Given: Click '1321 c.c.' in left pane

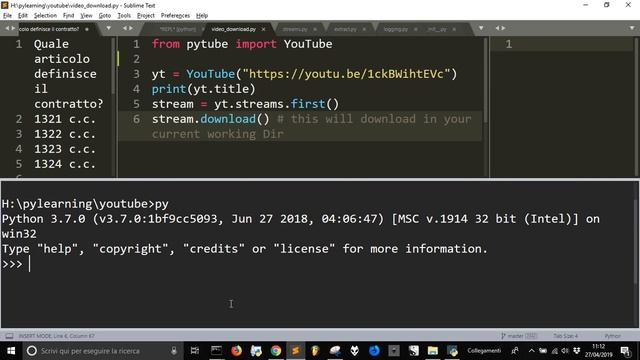Looking at the screenshot, I should [x=64, y=119].
